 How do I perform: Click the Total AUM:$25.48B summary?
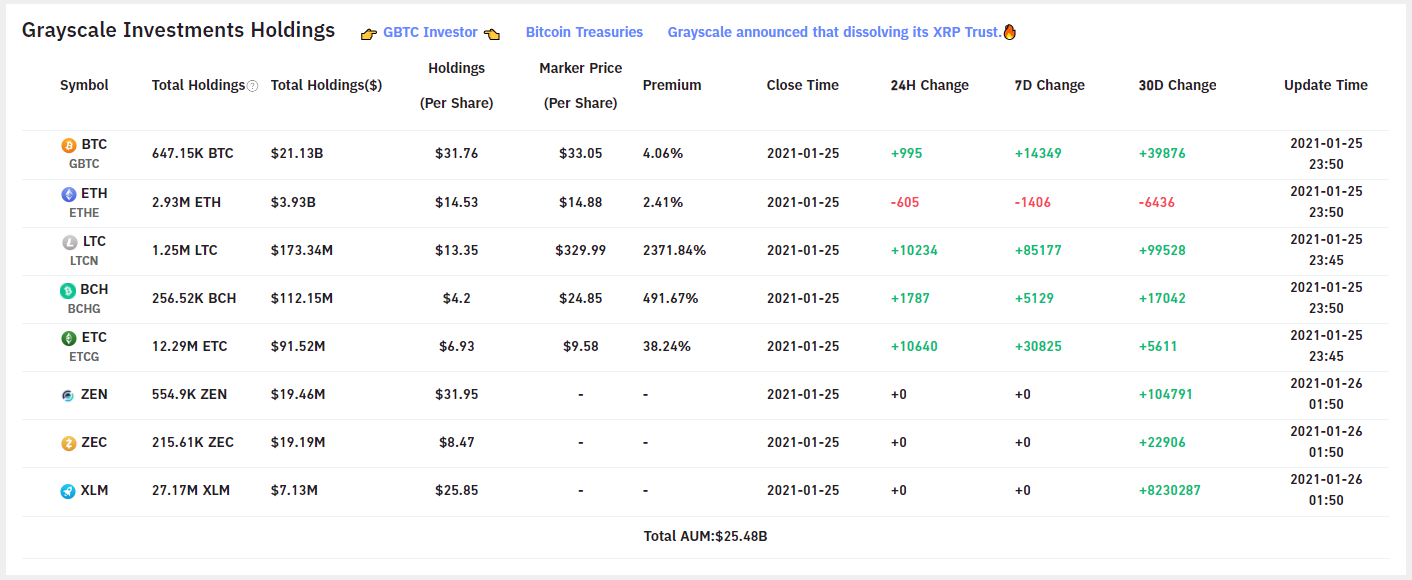(706, 536)
